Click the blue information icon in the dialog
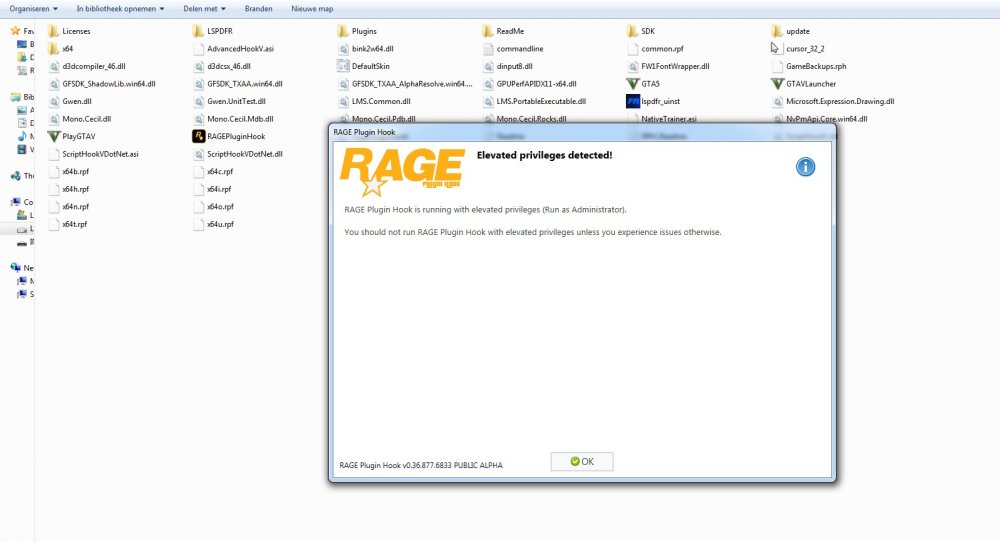 point(805,167)
